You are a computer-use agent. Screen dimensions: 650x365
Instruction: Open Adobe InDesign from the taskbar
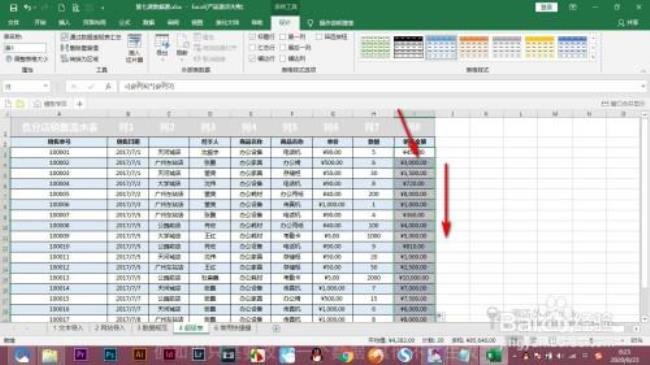(169, 355)
